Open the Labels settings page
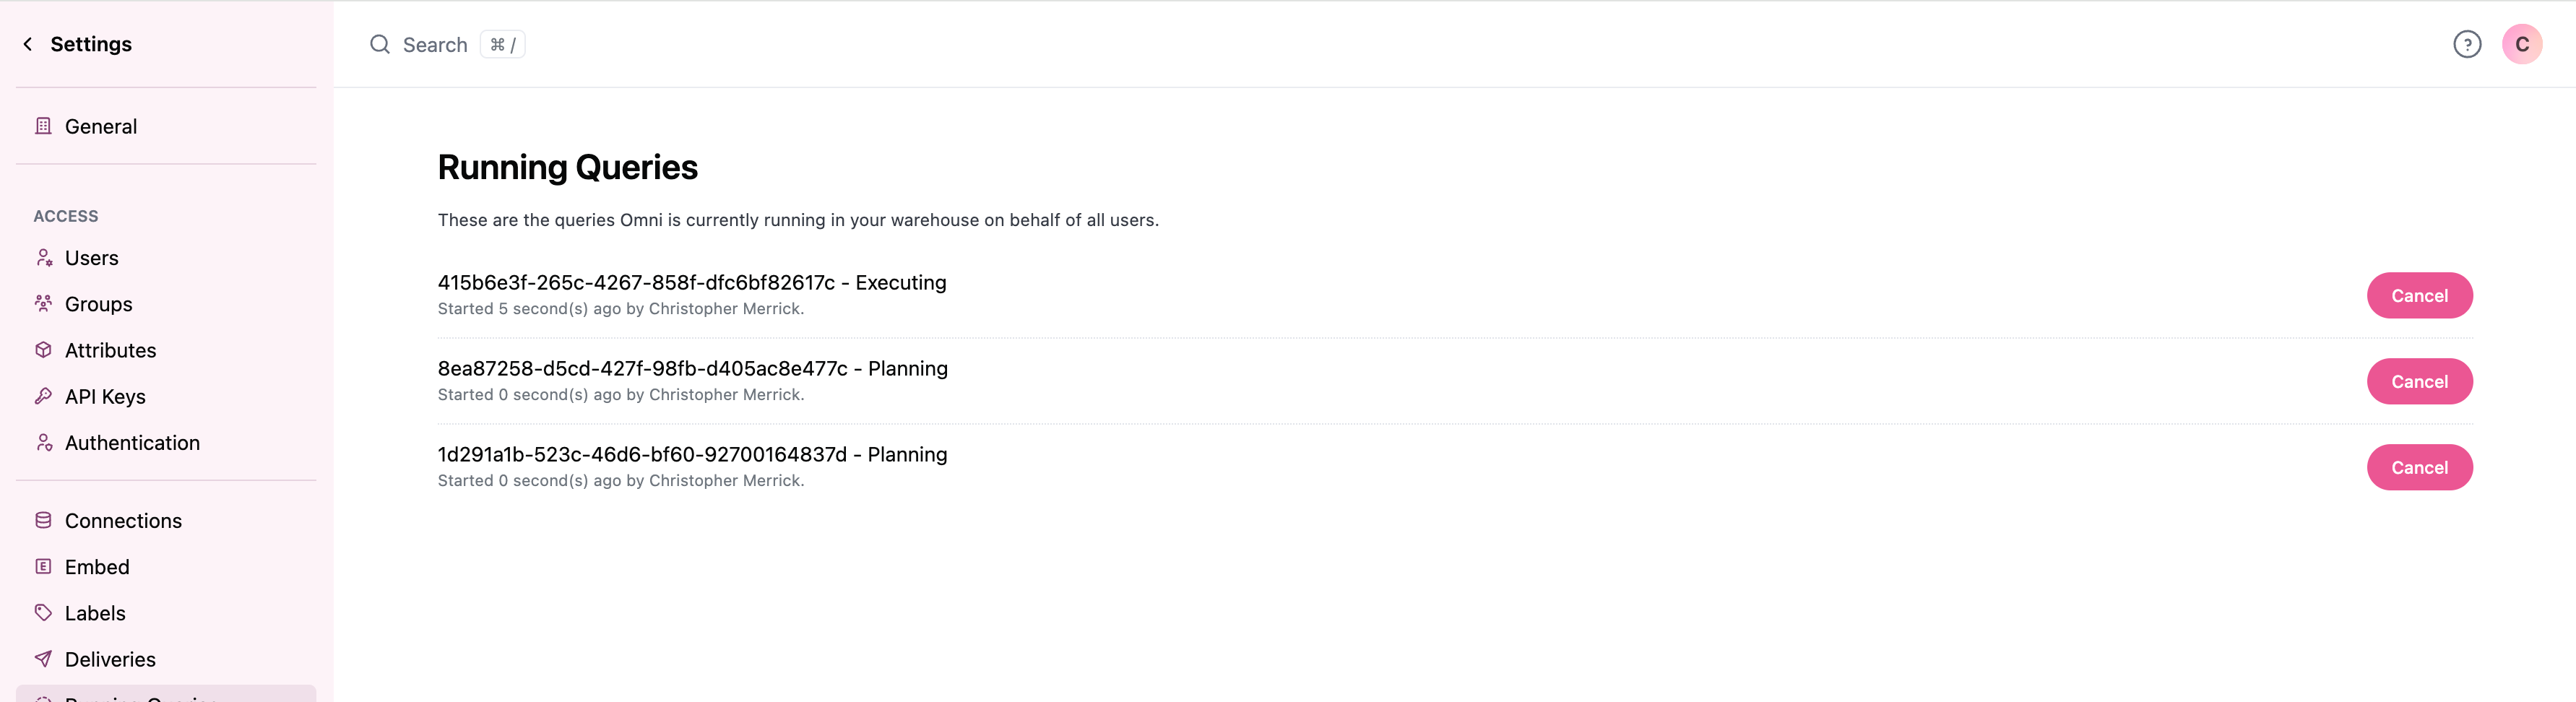Viewport: 2576px width, 702px height. (x=95, y=613)
